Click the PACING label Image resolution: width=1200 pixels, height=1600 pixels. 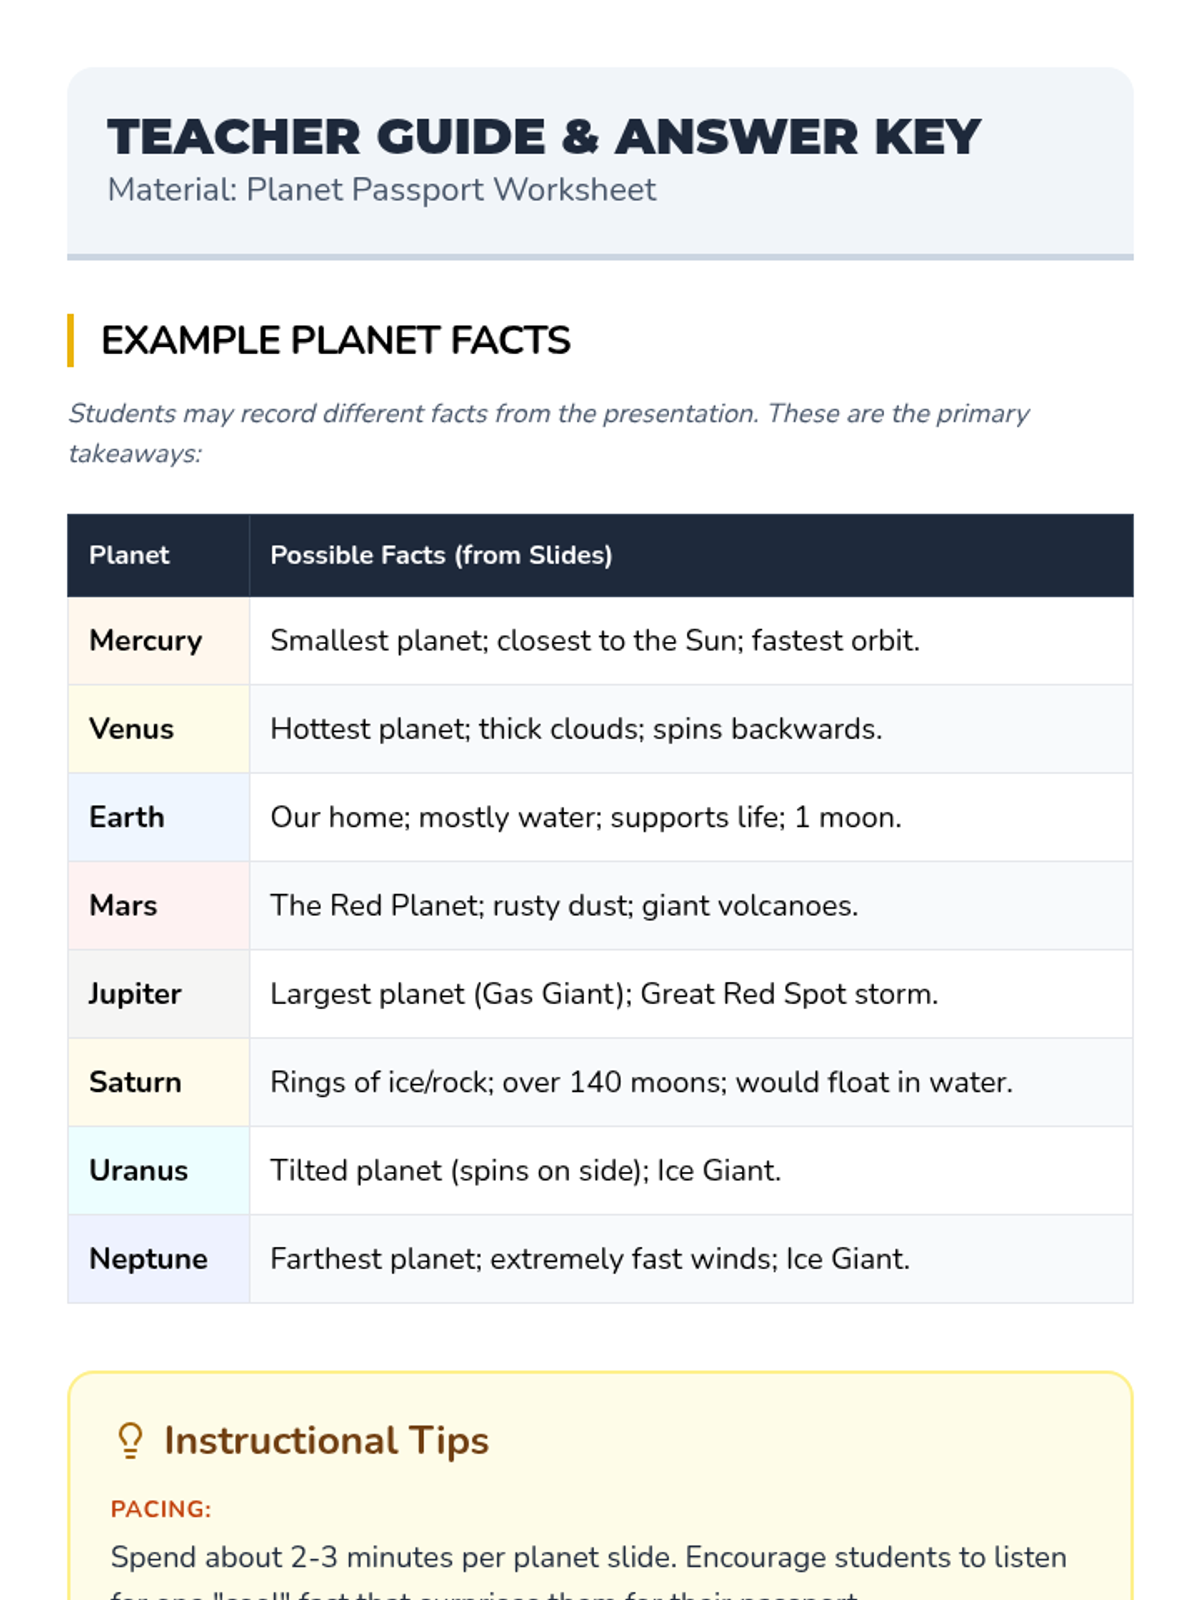pyautogui.click(x=161, y=1509)
